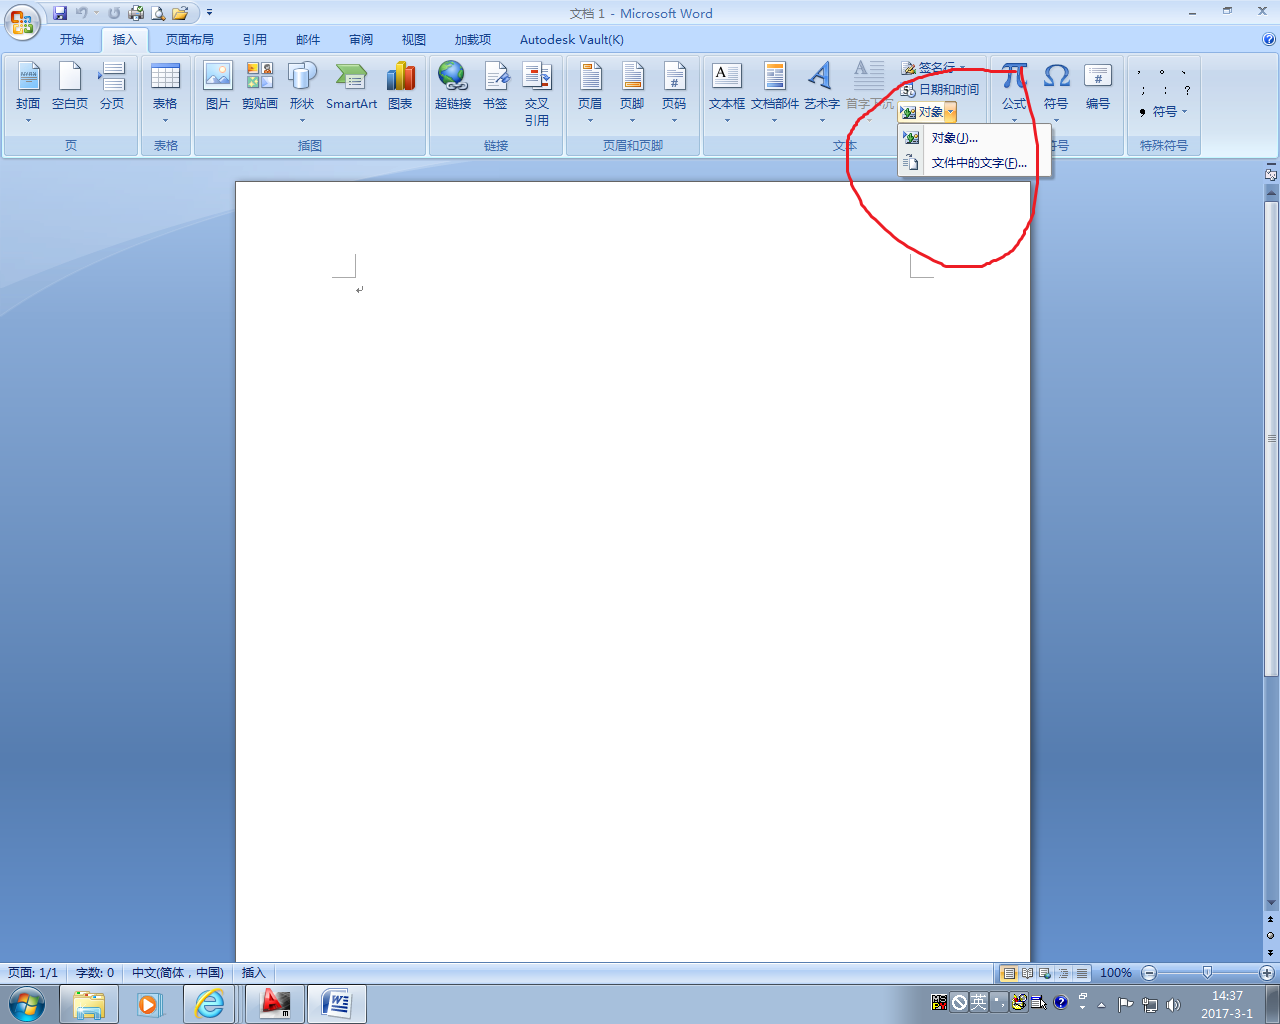Open the Table (表格) insert button
The height and width of the screenshot is (1024, 1280).
165,92
